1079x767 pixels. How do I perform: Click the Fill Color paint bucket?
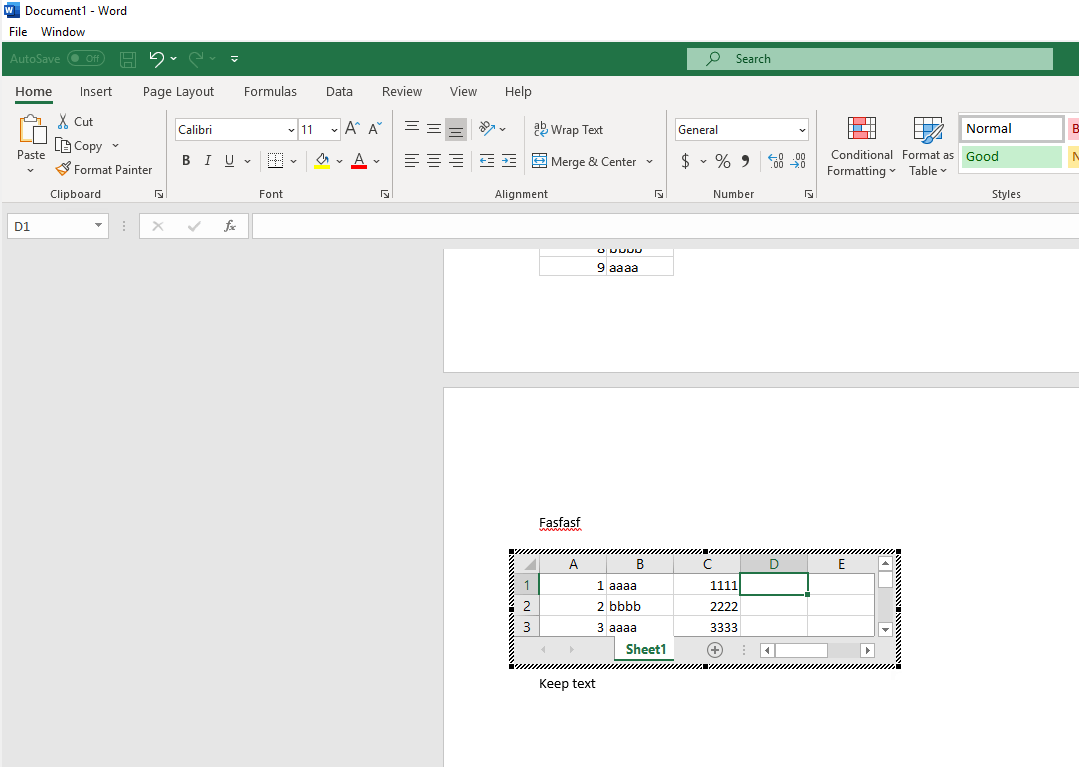[322, 161]
